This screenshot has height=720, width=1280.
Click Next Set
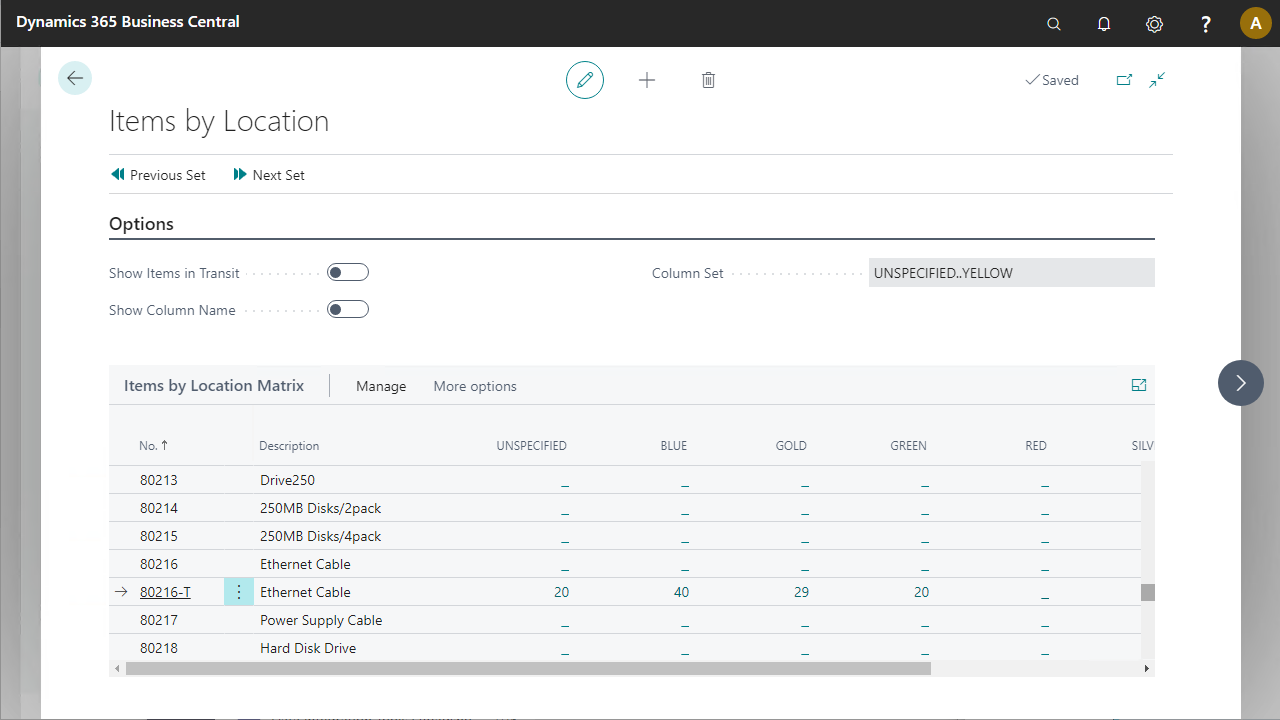click(269, 175)
